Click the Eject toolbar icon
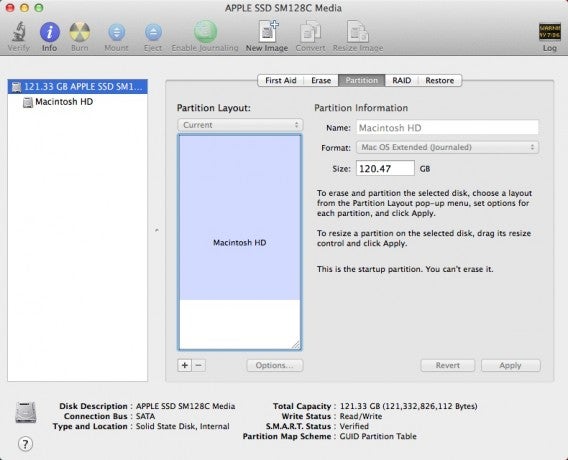Screen dimensions: 568x460 [x=153, y=32]
